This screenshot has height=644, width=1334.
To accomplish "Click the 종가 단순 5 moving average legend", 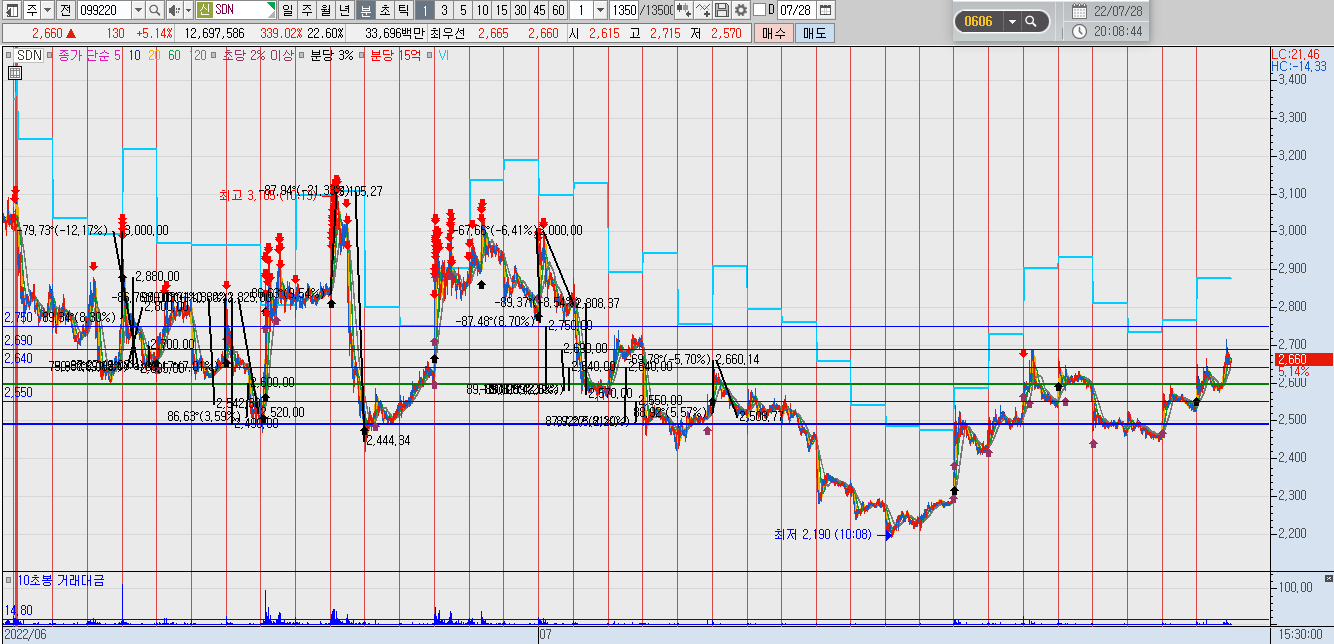I will [x=89, y=55].
